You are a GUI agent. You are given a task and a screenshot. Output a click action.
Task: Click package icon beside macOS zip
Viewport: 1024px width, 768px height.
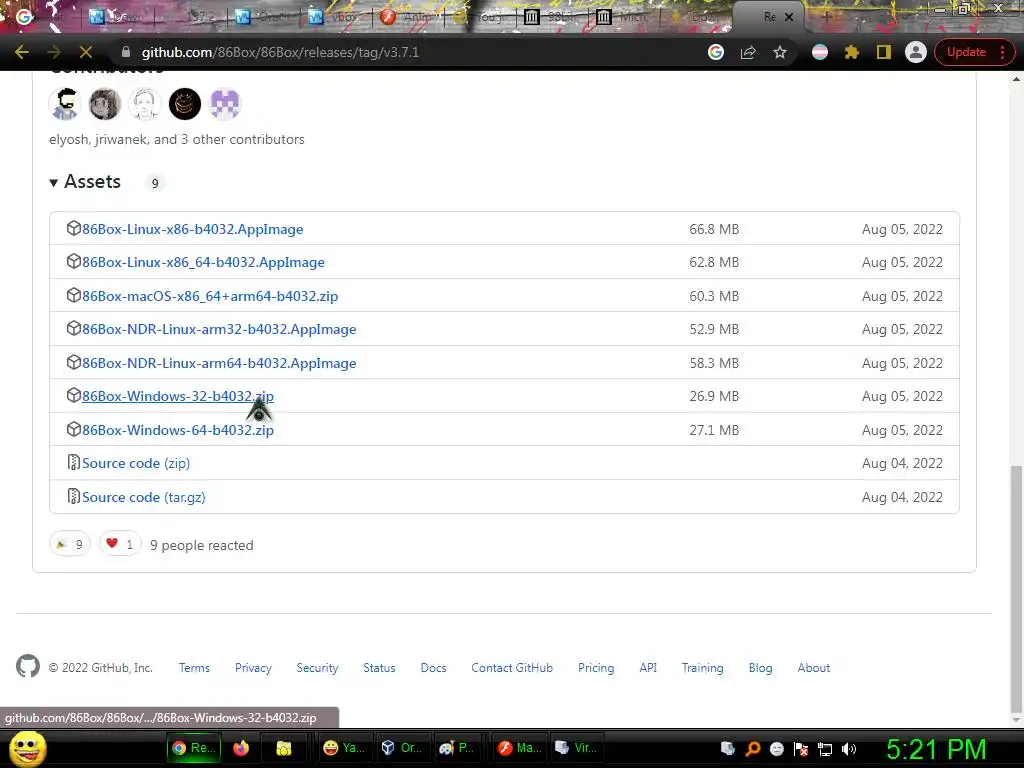[x=74, y=295]
